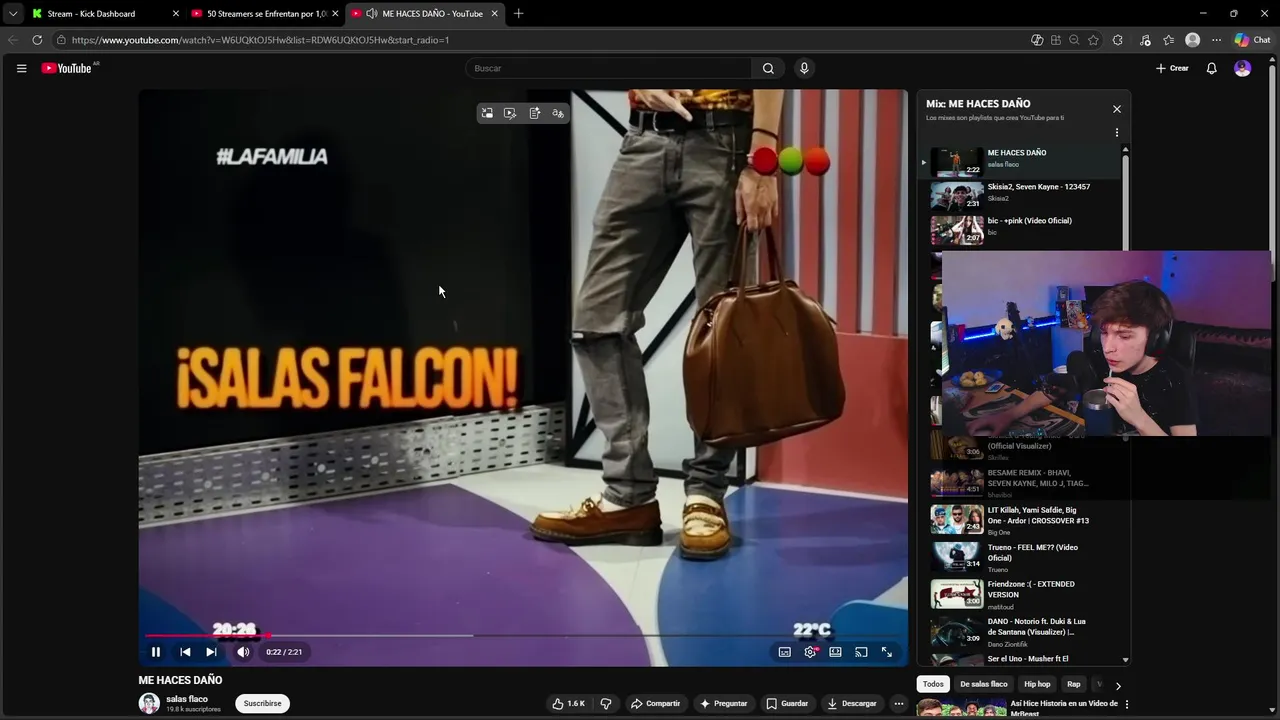Open the salas flaco channel avatar
Screen dimensions: 1280x720
[x=149, y=703]
